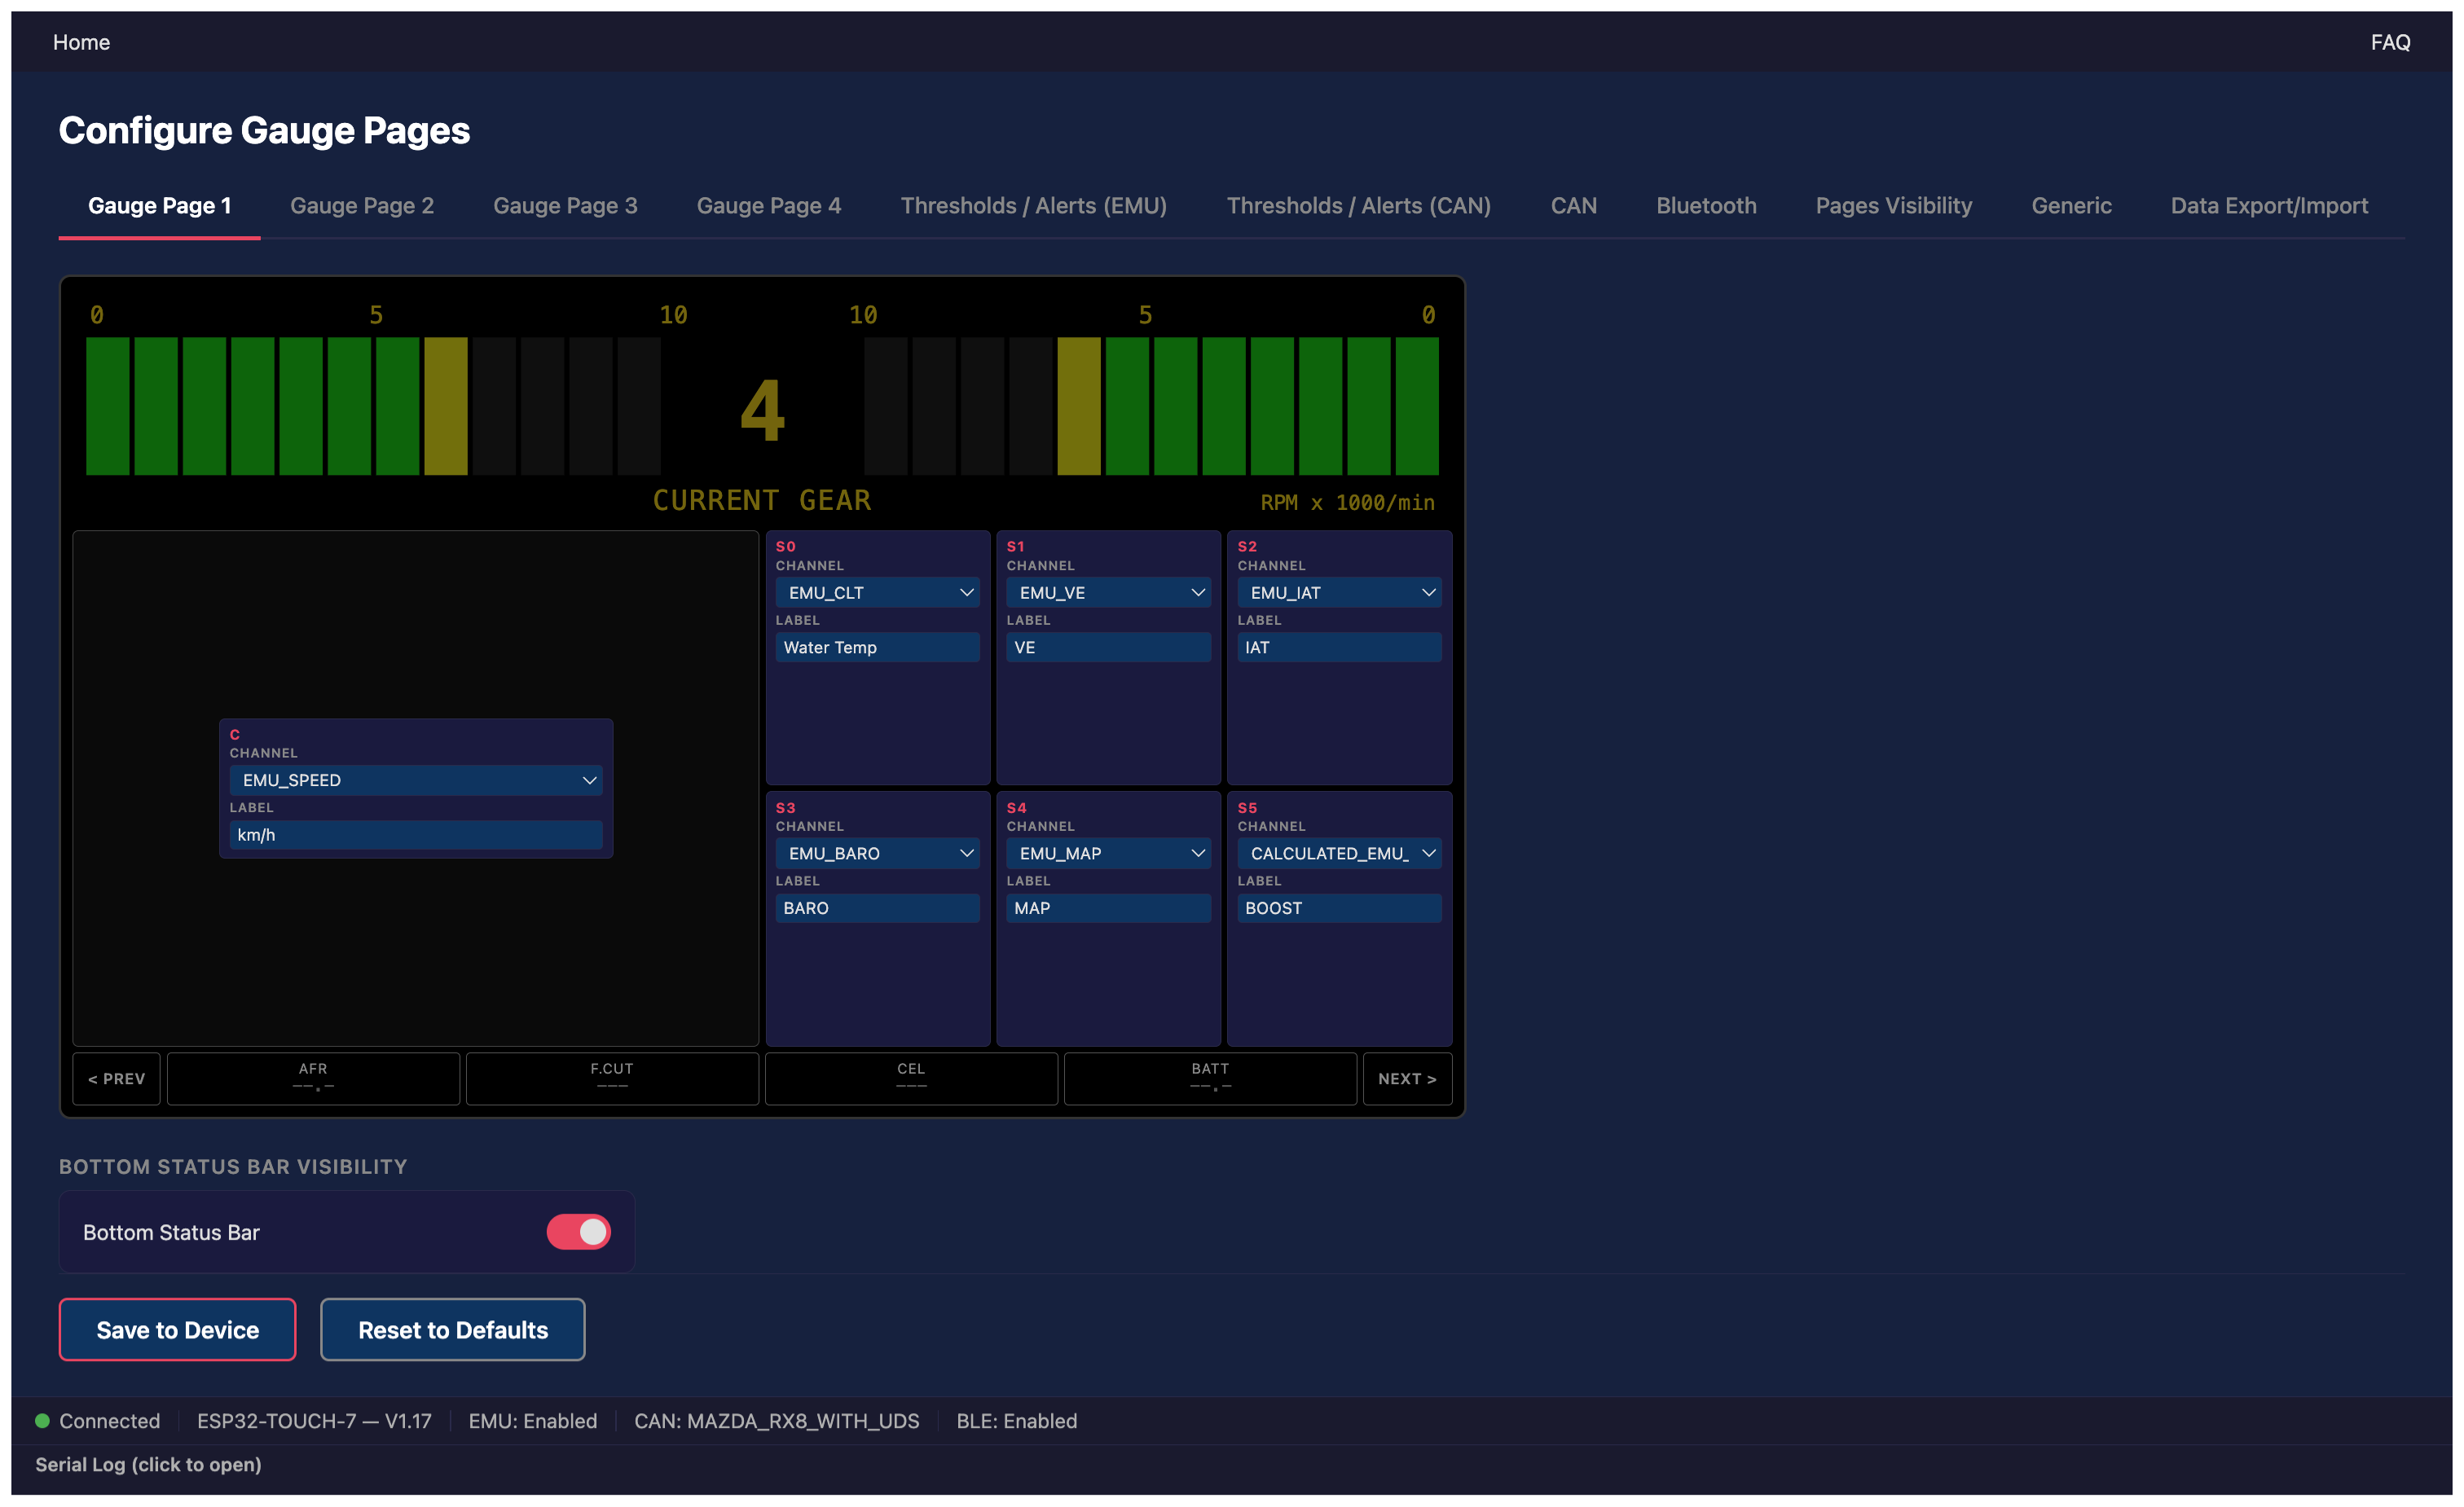This screenshot has width=2464, height=1507.
Task: Open the S2 EMU_IAT channel dropdown
Action: pos(1339,592)
